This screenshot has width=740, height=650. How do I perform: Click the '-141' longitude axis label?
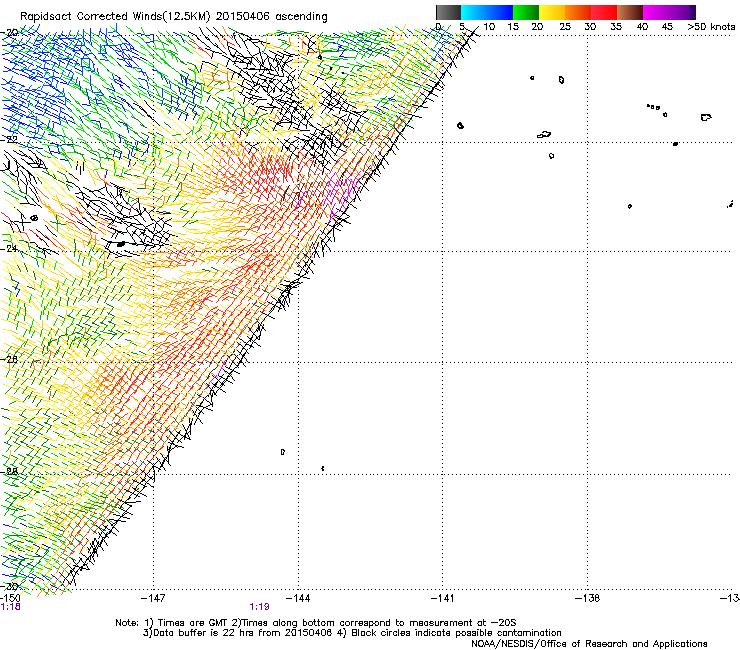tap(443, 598)
